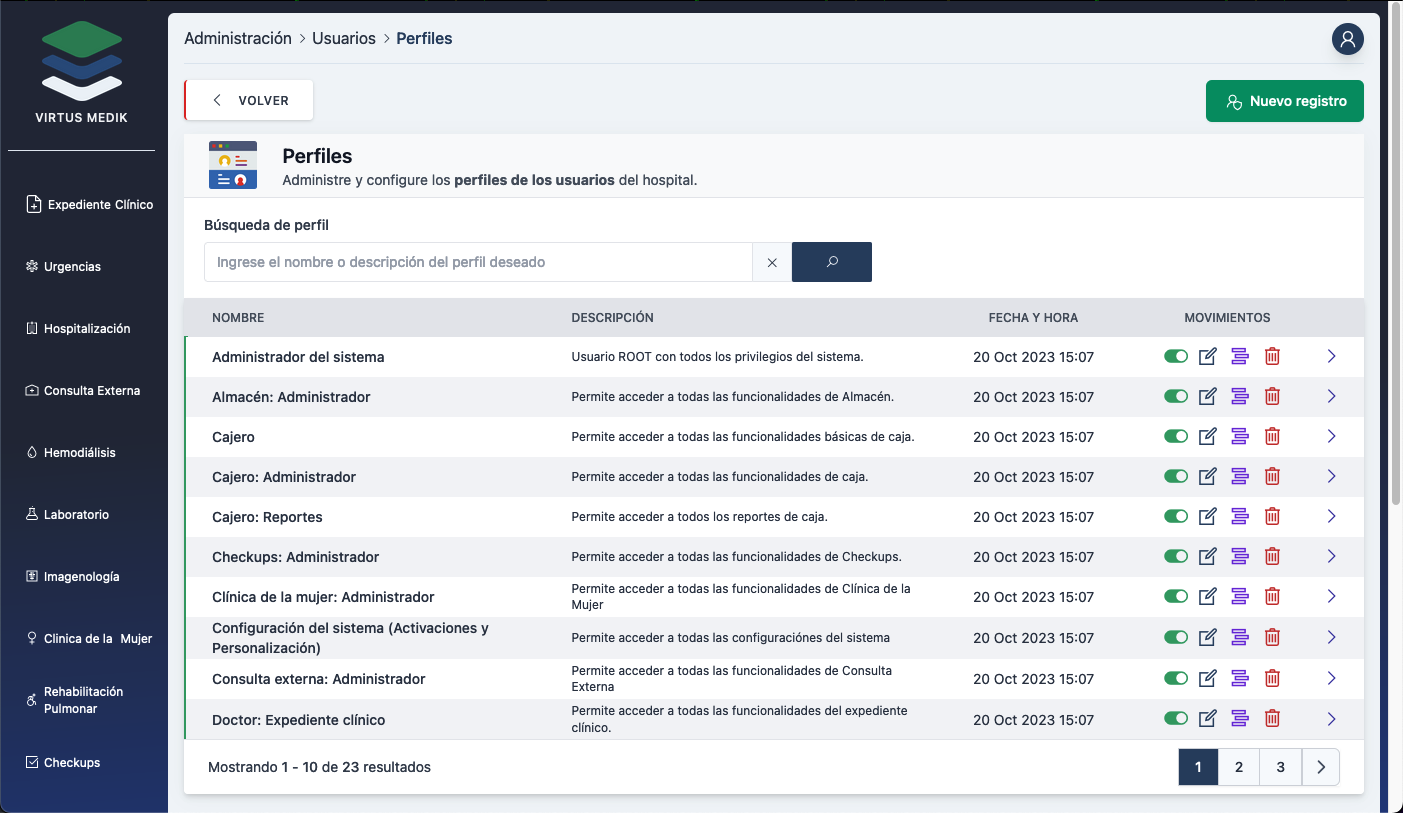Click the search magnifier button

coord(831,262)
